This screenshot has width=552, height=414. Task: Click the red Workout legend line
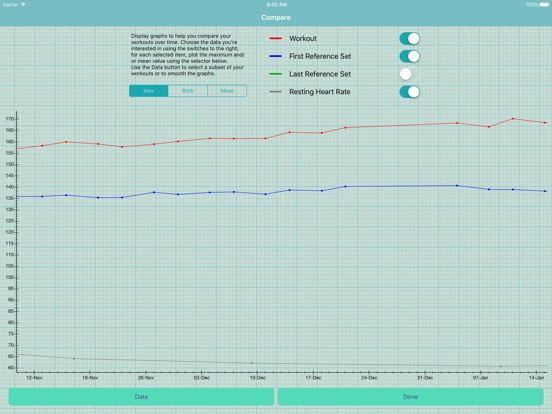[x=276, y=38]
